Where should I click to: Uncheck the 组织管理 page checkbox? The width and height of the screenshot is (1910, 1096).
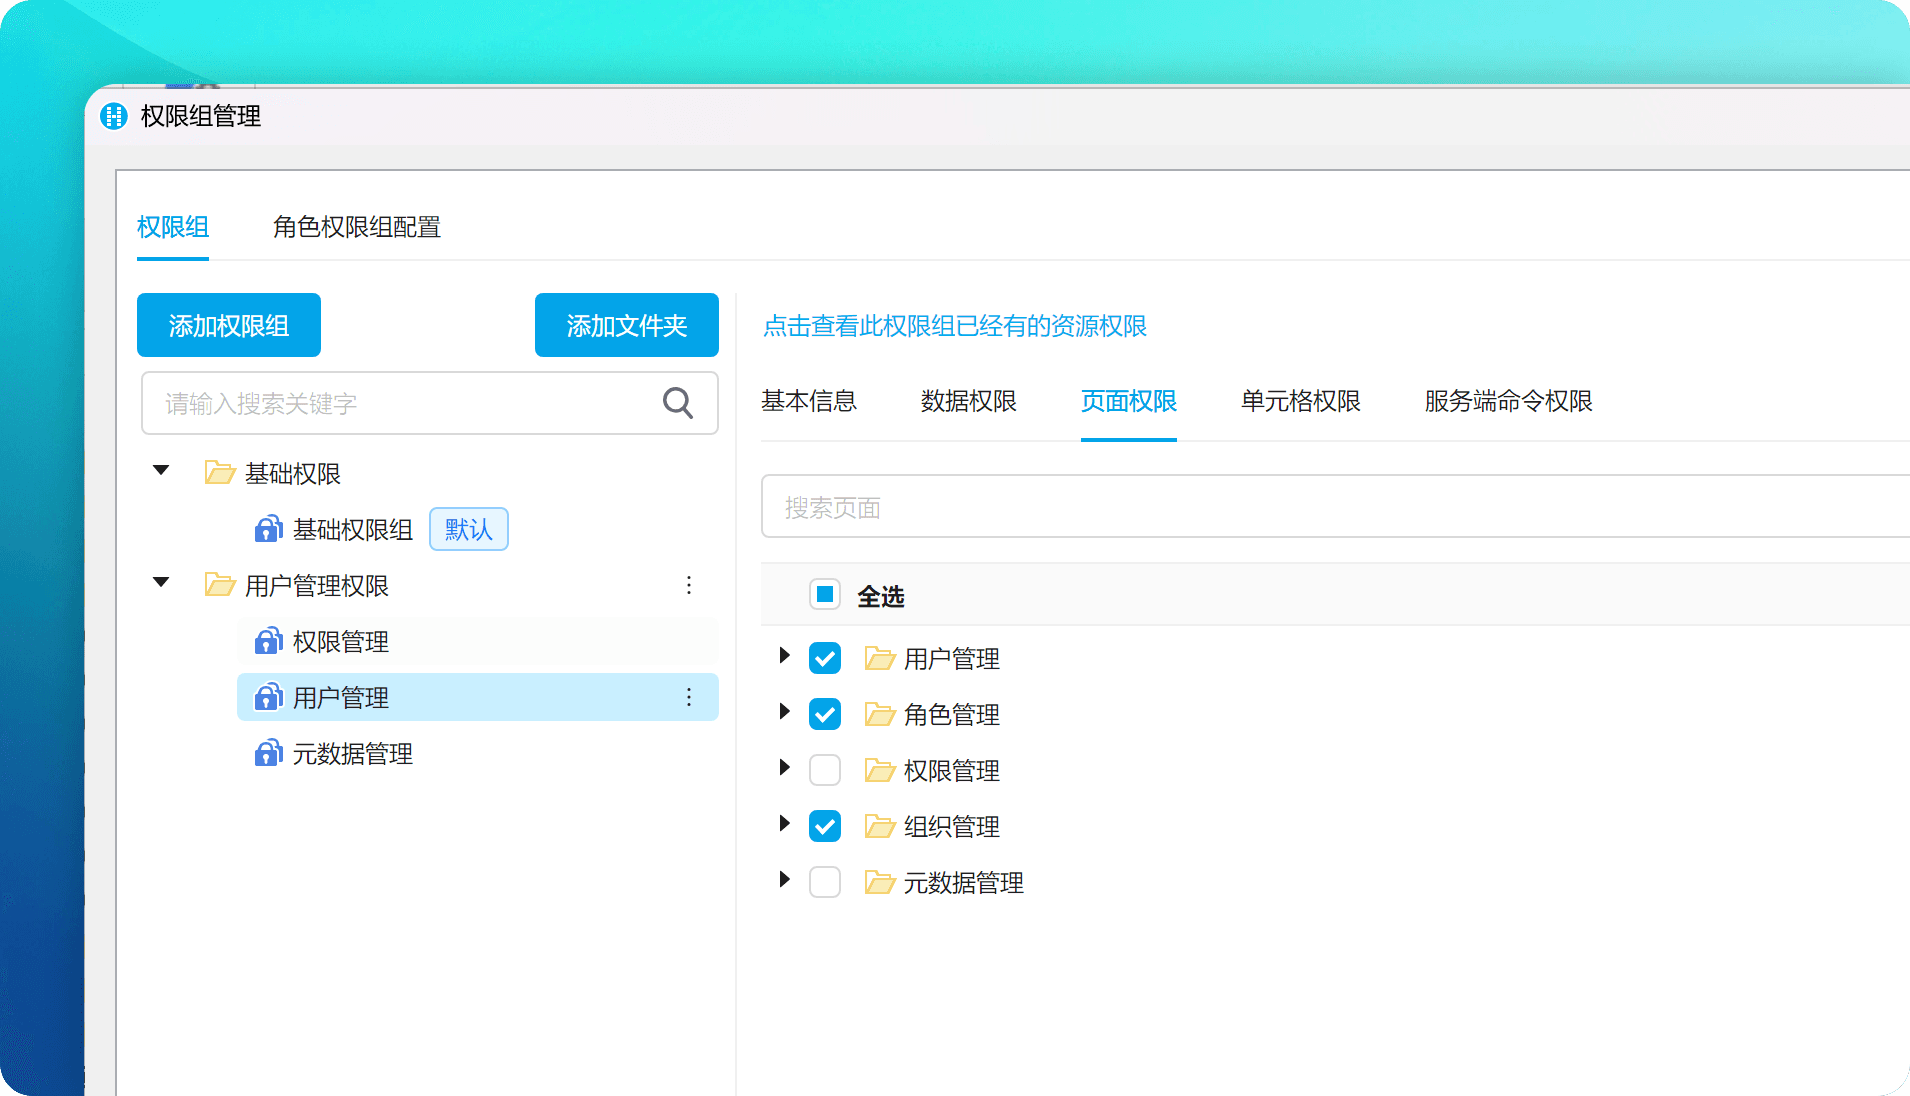coord(825,826)
